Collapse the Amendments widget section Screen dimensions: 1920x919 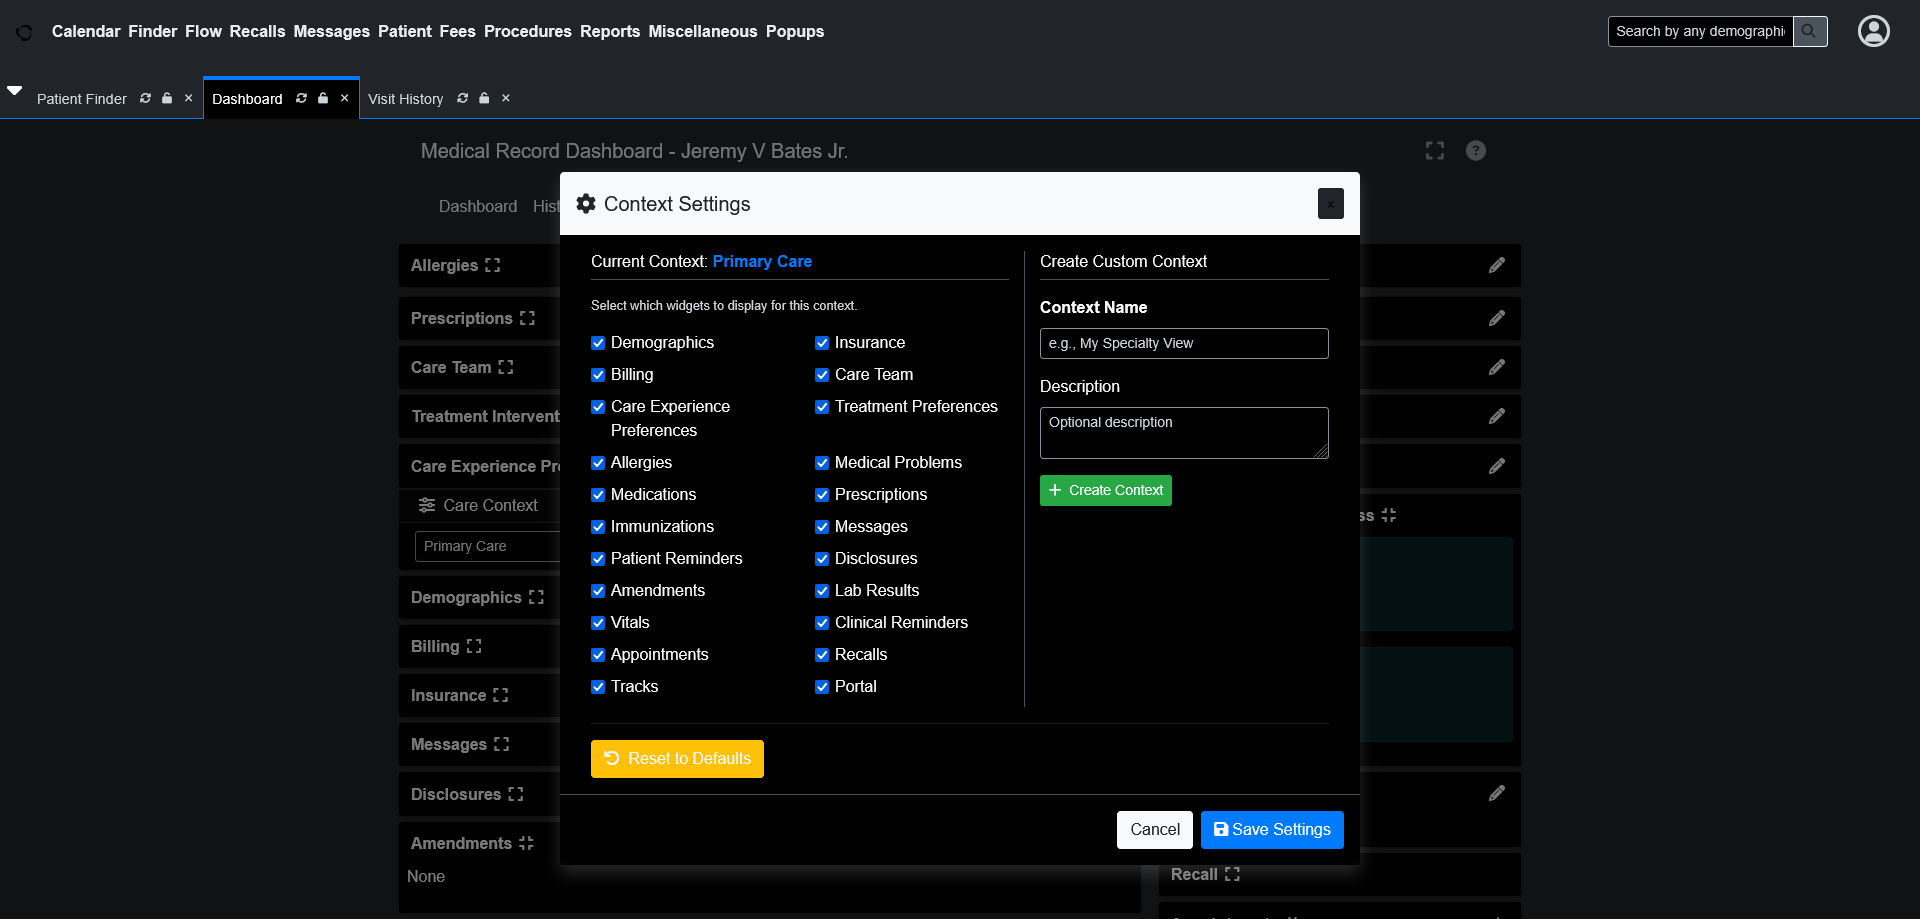(526, 843)
